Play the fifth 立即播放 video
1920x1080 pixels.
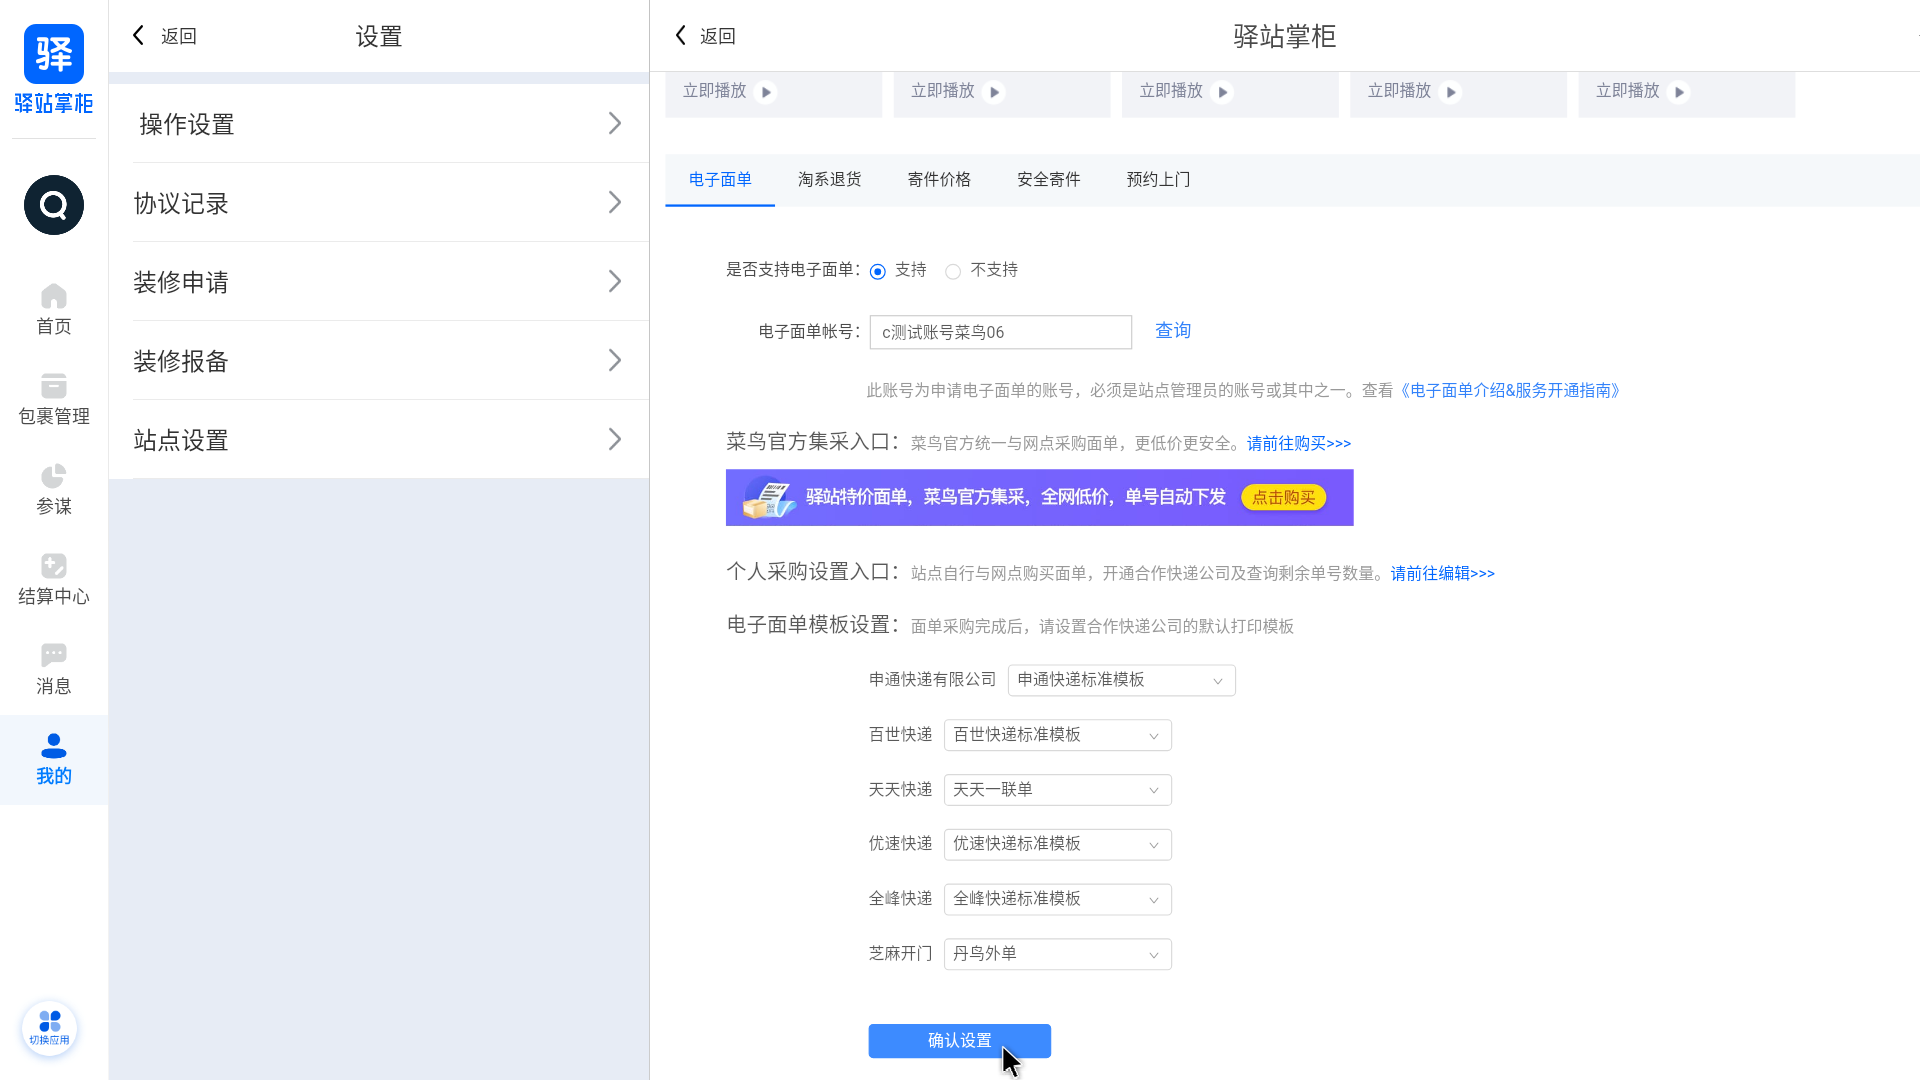[x=1679, y=92]
